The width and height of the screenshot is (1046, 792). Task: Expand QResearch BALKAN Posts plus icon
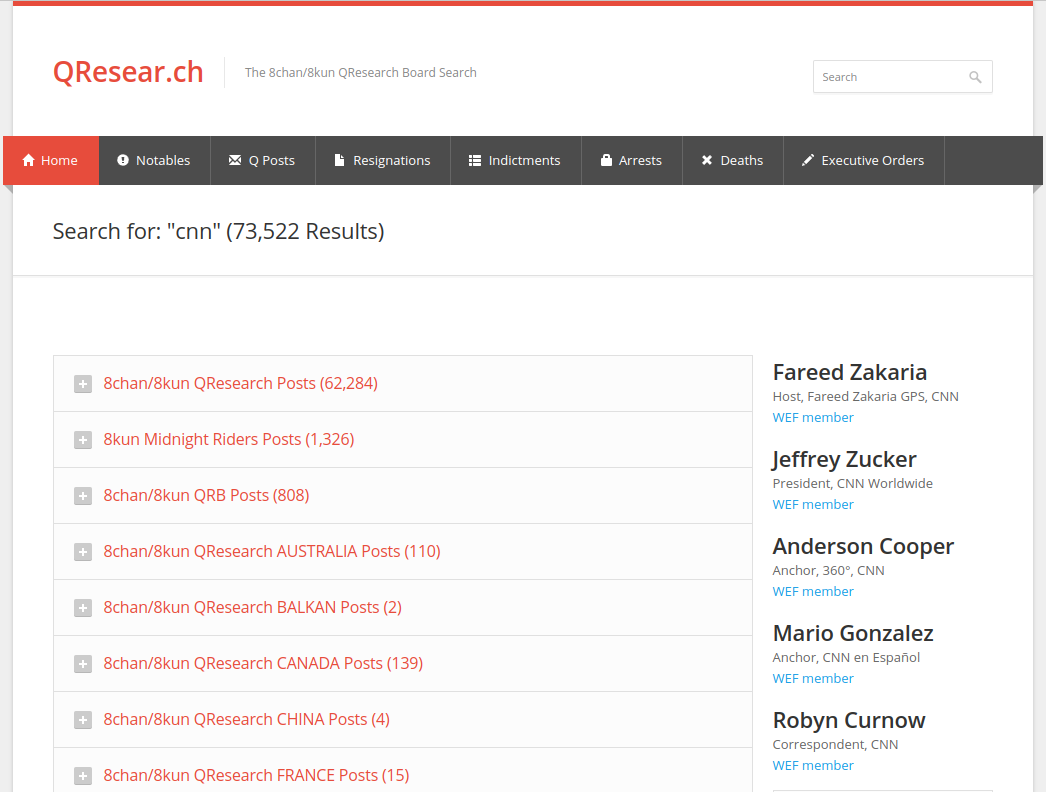pos(83,608)
